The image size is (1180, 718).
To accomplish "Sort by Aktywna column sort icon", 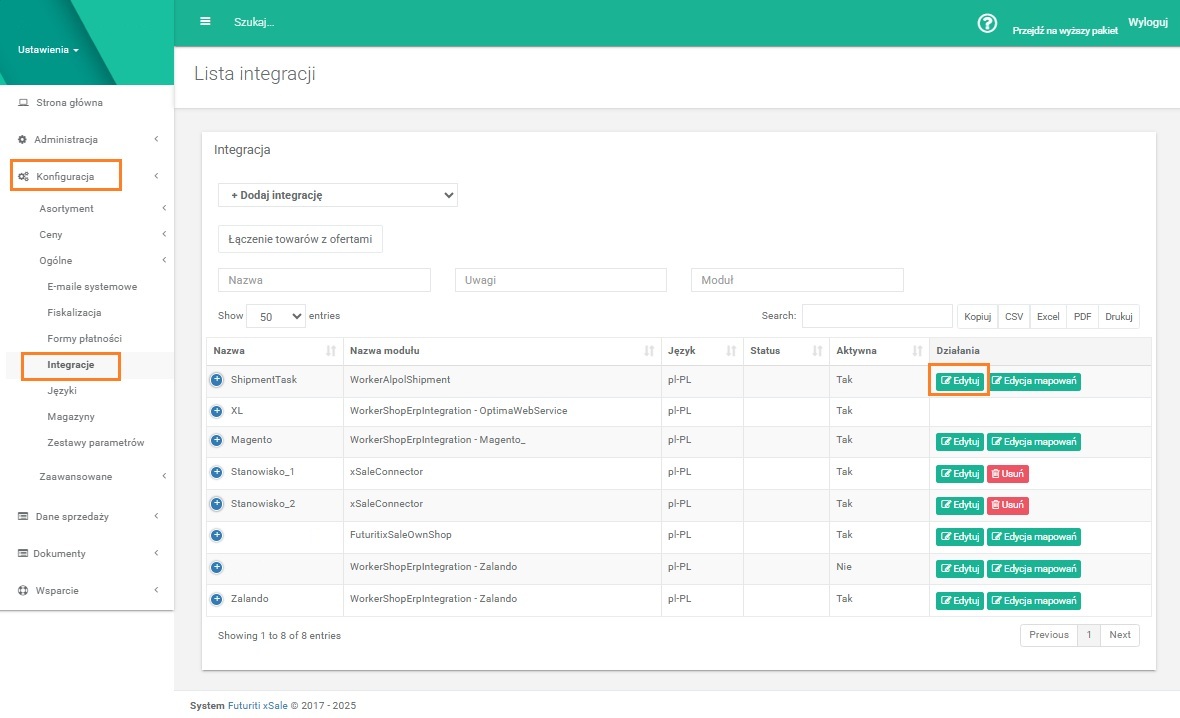I will (917, 351).
